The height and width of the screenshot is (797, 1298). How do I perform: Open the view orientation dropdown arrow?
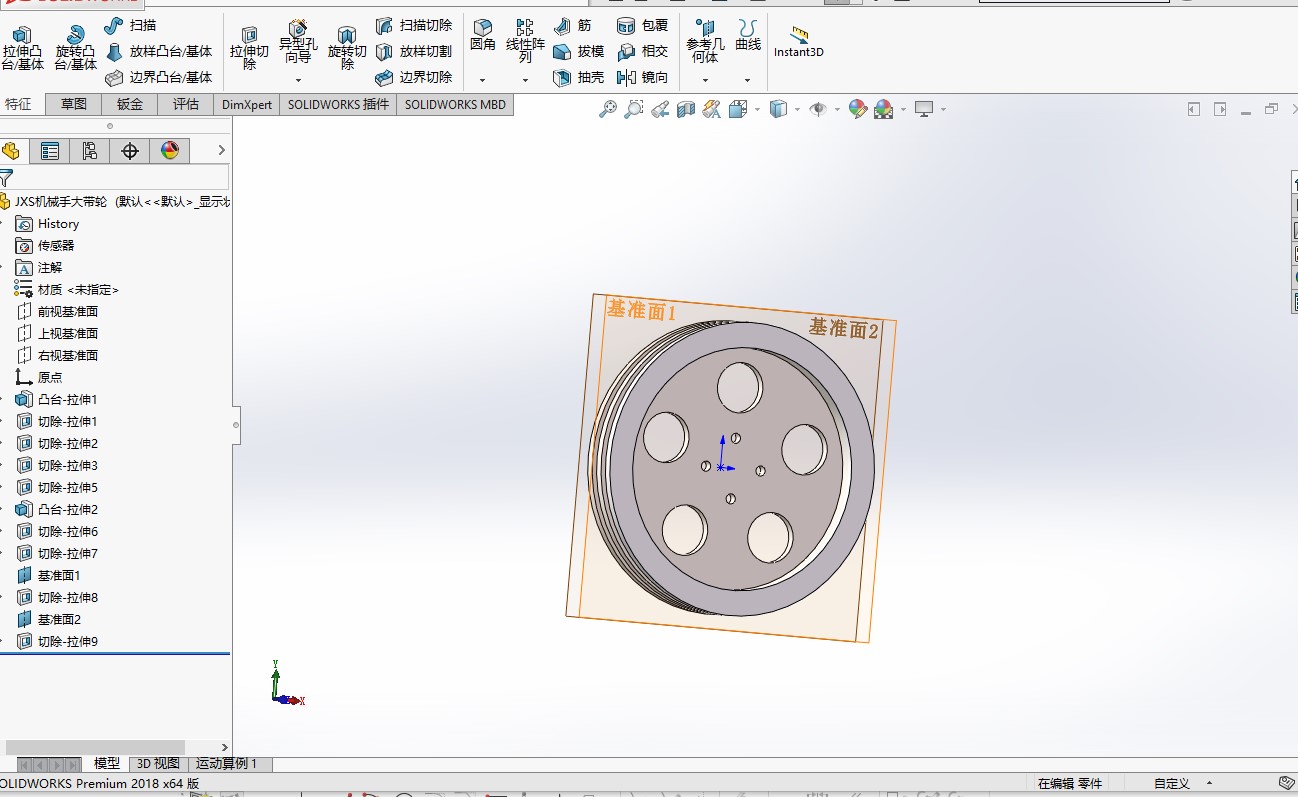(757, 110)
